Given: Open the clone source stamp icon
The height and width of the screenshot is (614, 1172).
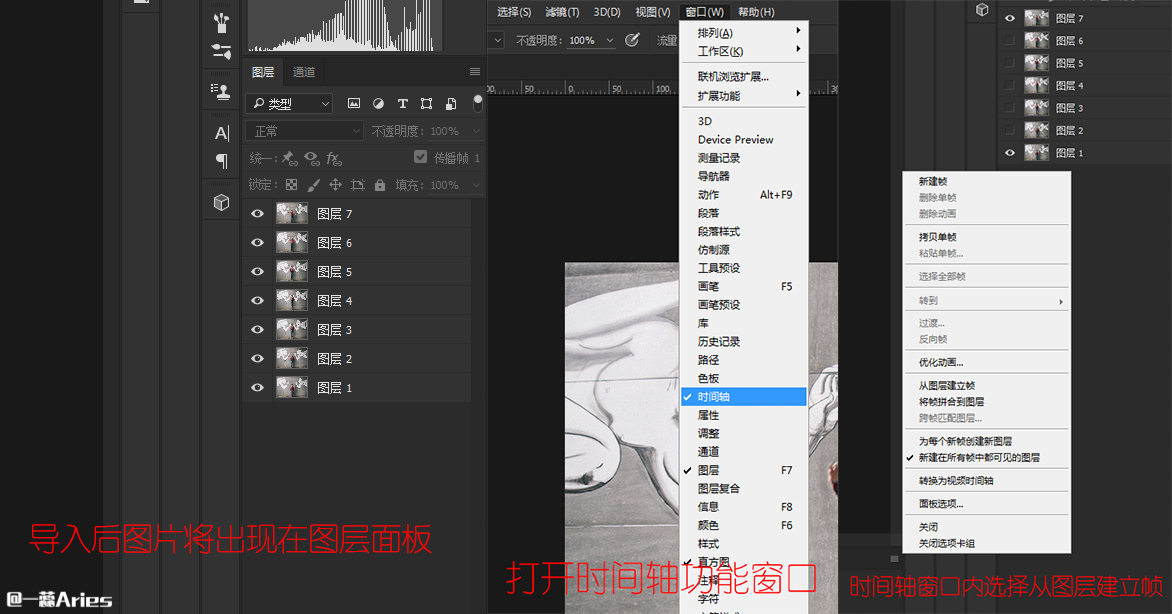Looking at the screenshot, I should tap(221, 90).
